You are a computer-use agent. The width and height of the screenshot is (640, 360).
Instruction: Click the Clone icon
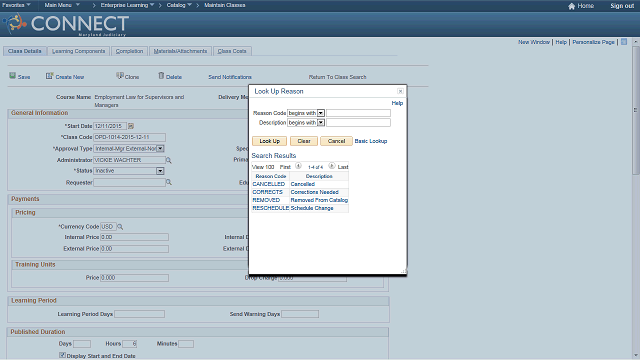(x=120, y=76)
